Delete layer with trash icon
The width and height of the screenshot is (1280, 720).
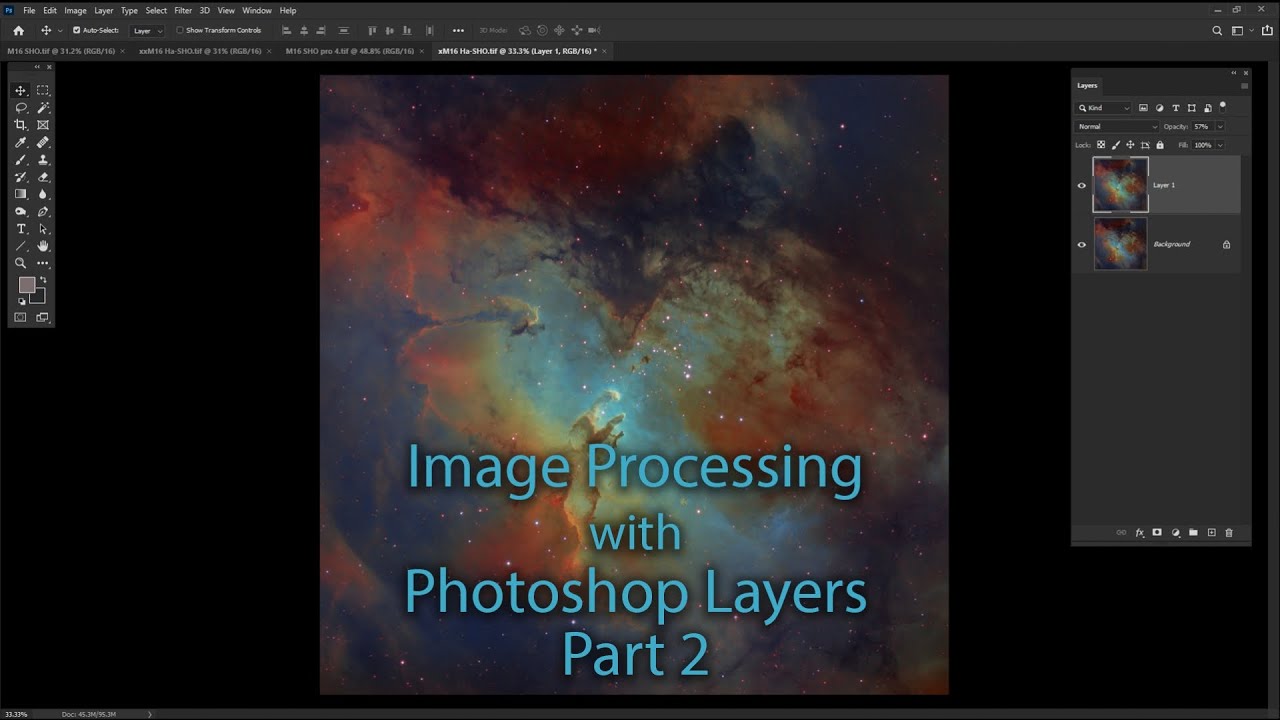(1229, 533)
